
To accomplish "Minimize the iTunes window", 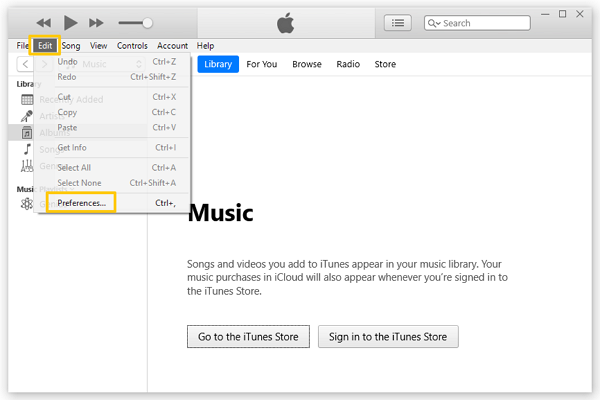I will tap(545, 14).
